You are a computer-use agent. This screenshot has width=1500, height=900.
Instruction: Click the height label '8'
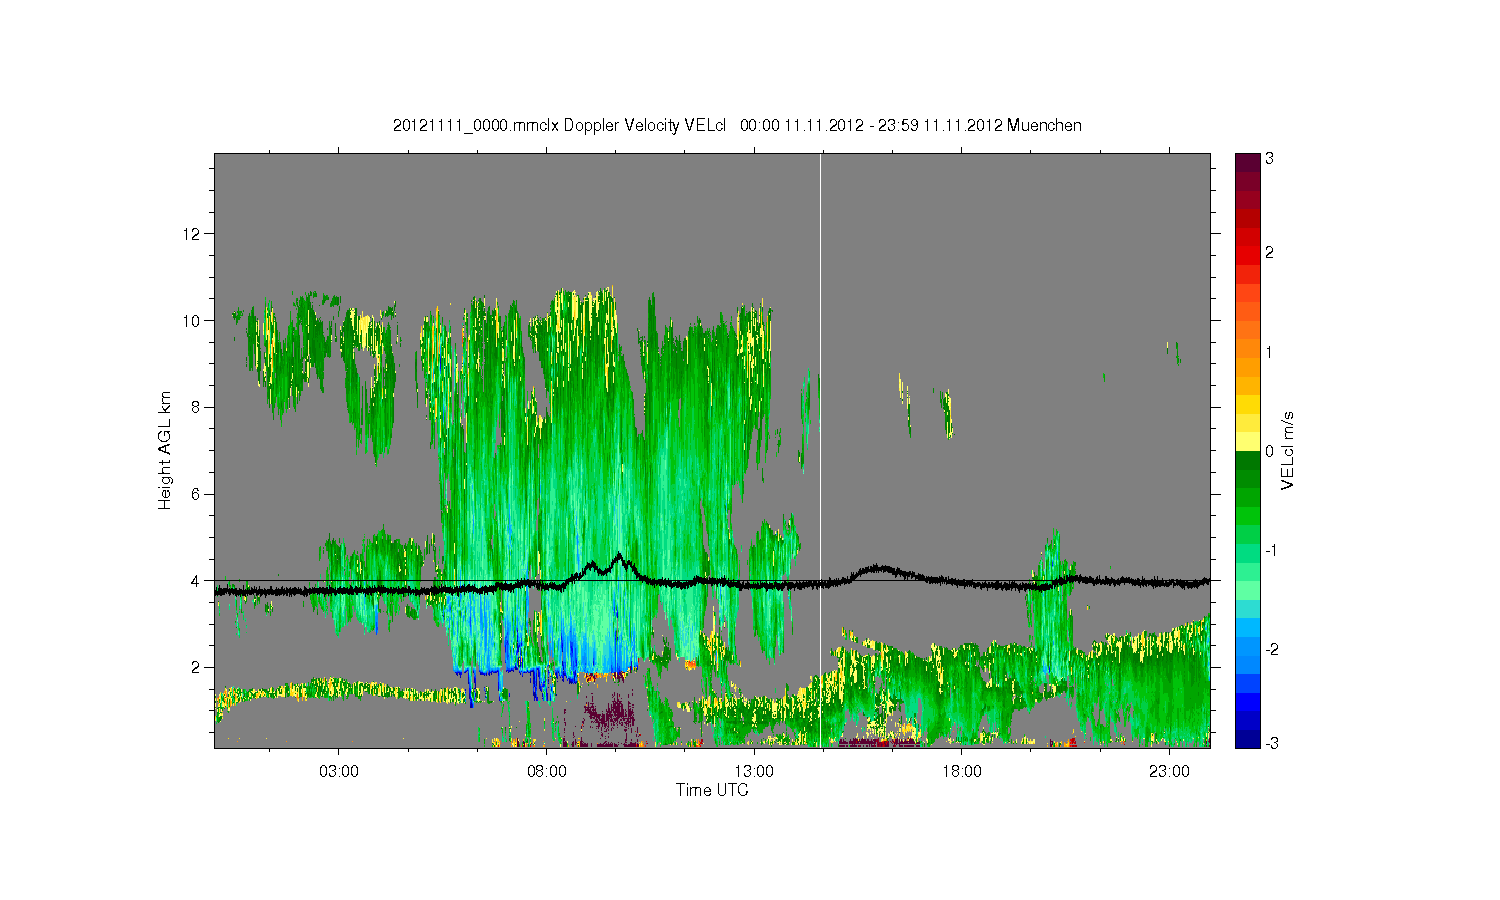[x=196, y=407]
